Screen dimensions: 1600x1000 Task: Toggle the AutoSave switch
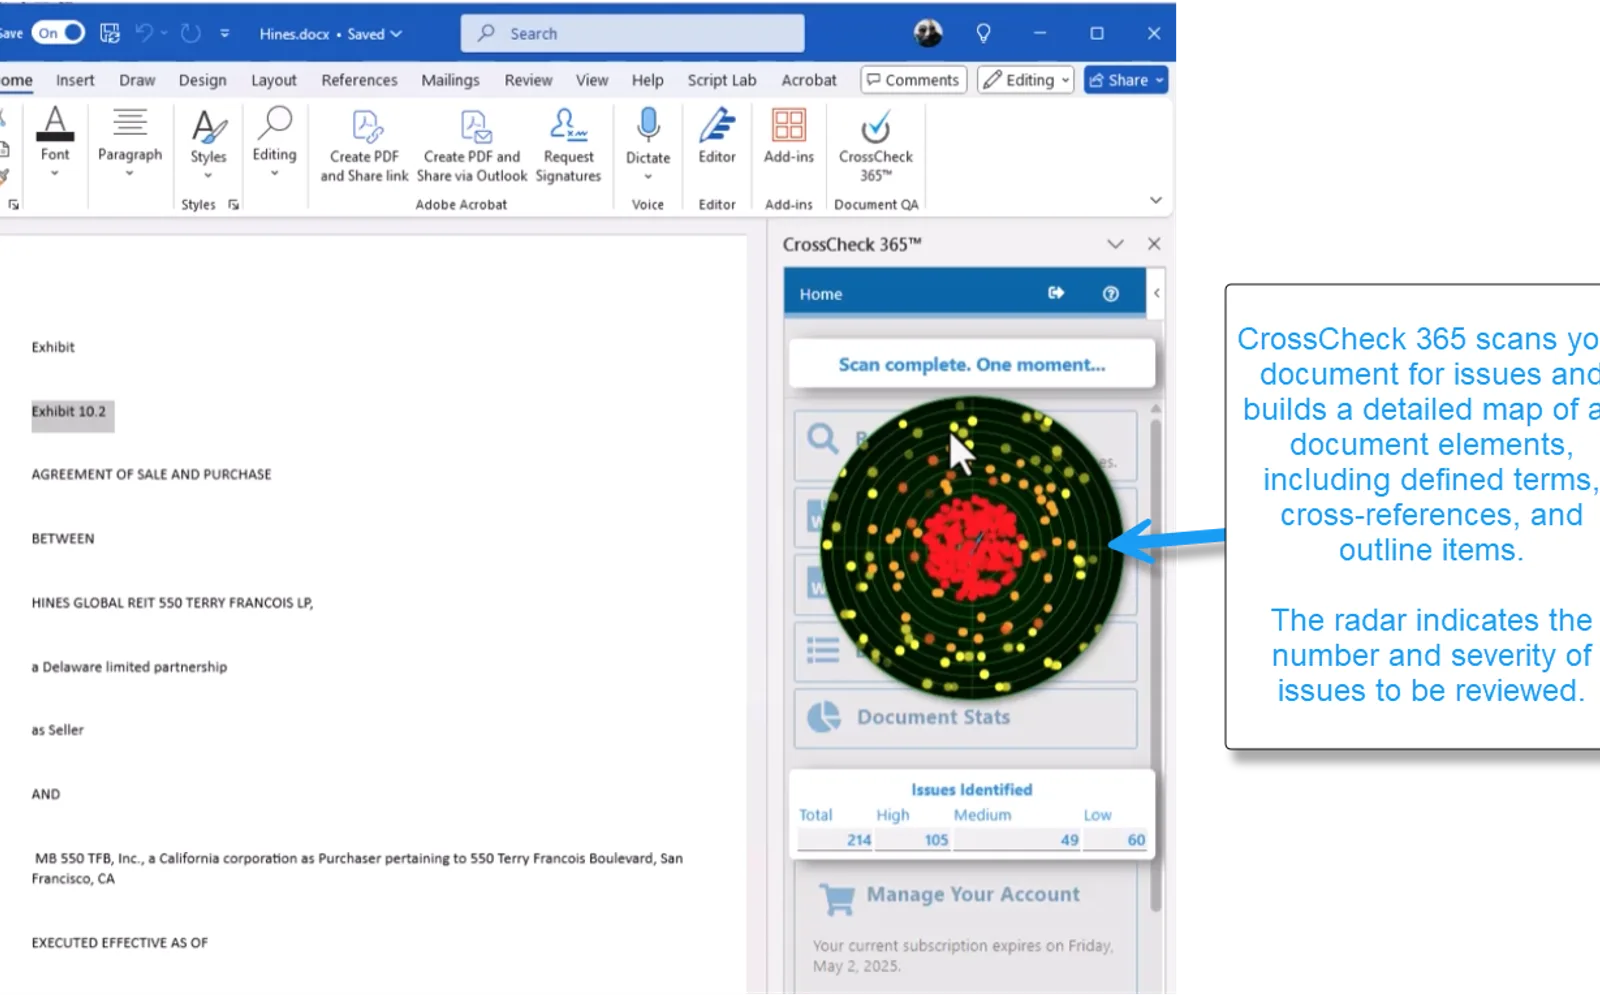tap(58, 33)
